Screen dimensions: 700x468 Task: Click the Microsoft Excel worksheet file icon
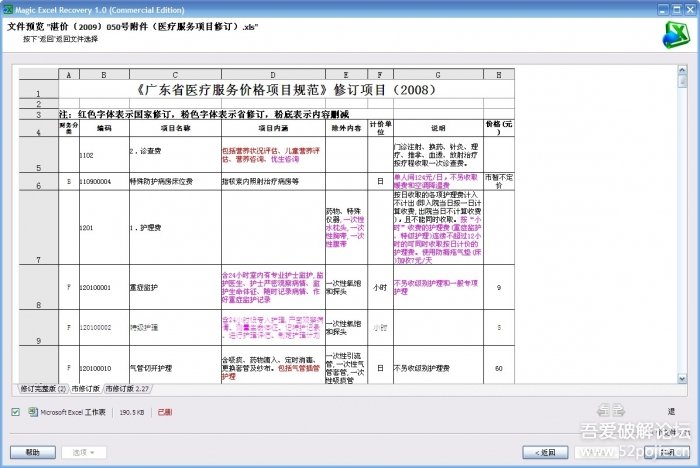[x=32, y=411]
